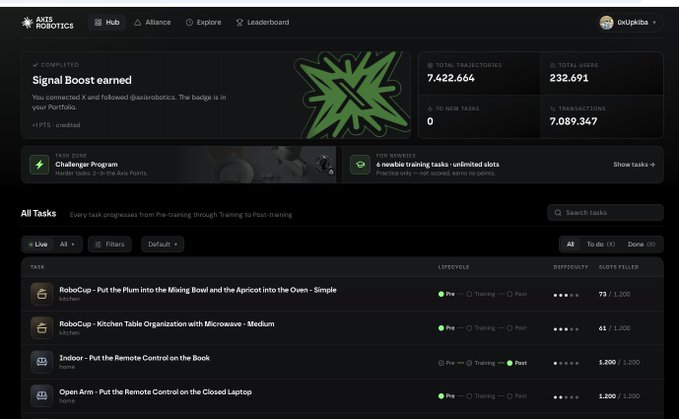Click difficulty dots of Indoor task
Image resolution: width=679 pixels, height=419 pixels.
pyautogui.click(x=566, y=363)
